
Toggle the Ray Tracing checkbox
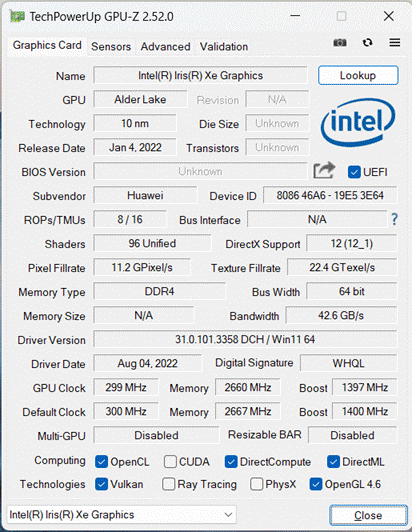[169, 484]
